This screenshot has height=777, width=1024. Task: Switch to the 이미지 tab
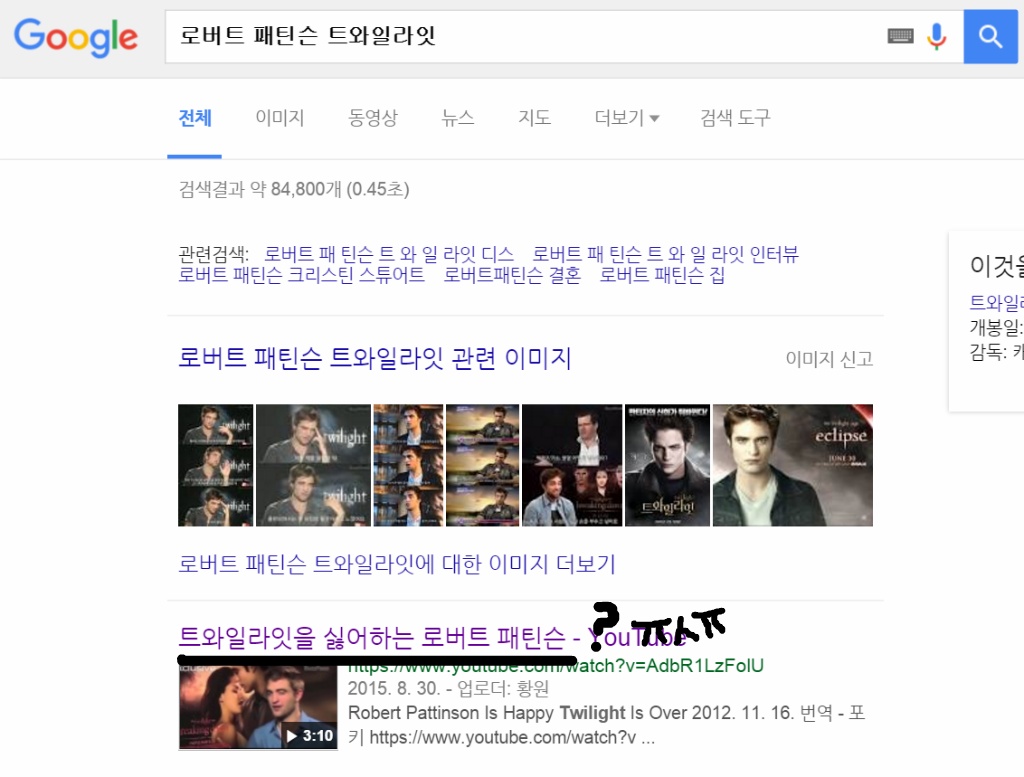[x=280, y=118]
